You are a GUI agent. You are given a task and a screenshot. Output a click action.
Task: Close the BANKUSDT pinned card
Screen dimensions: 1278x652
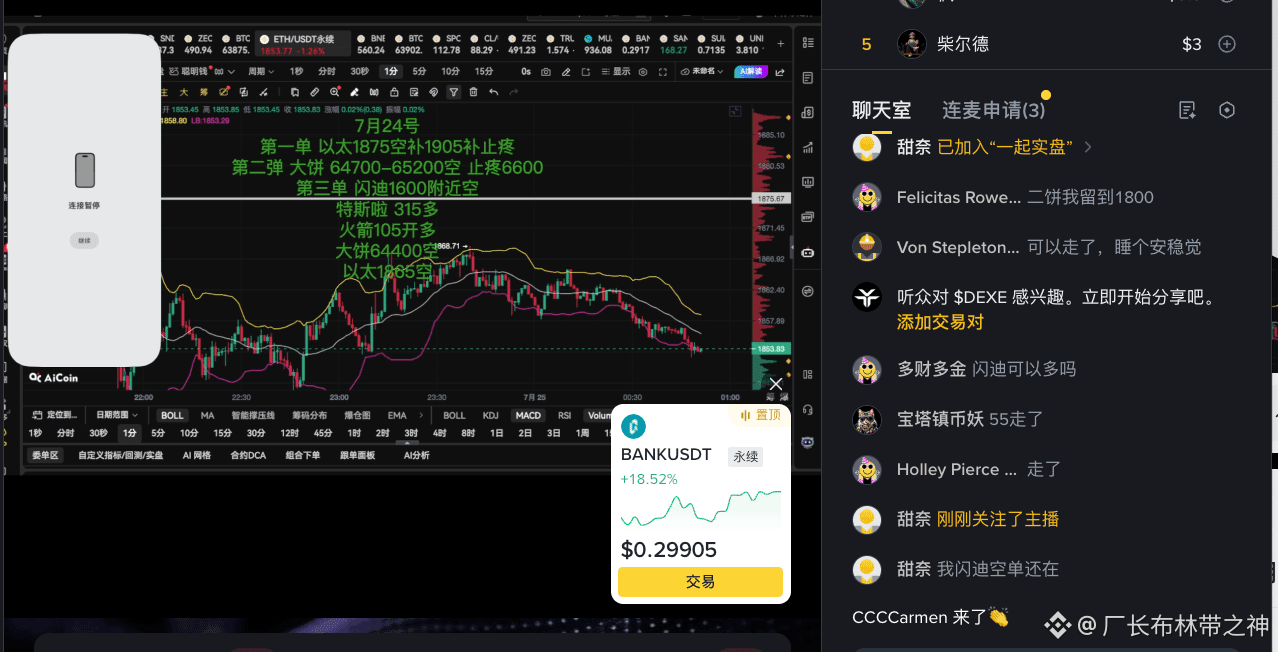pyautogui.click(x=776, y=384)
